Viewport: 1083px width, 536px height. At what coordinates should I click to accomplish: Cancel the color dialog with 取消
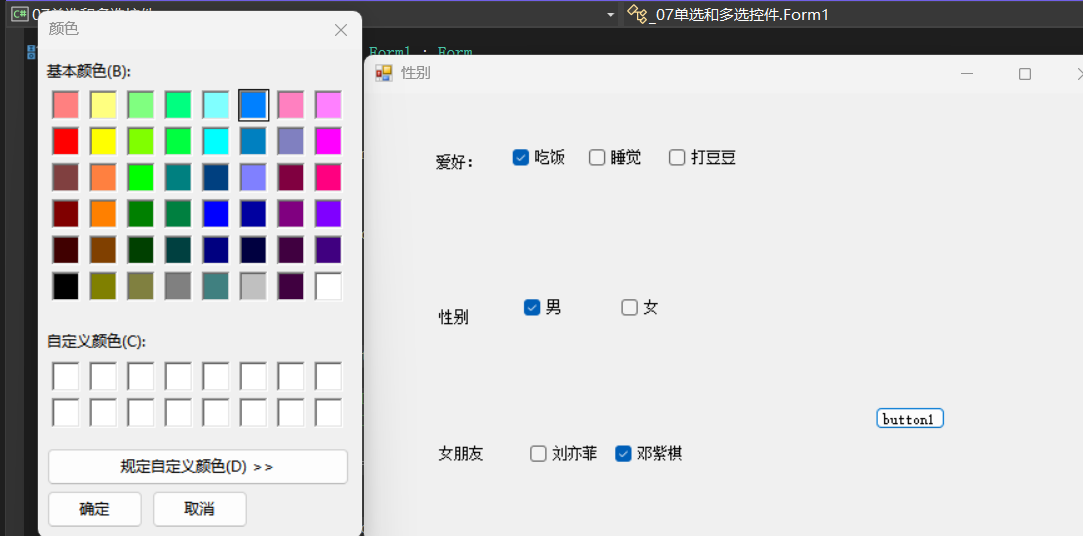pyautogui.click(x=200, y=509)
